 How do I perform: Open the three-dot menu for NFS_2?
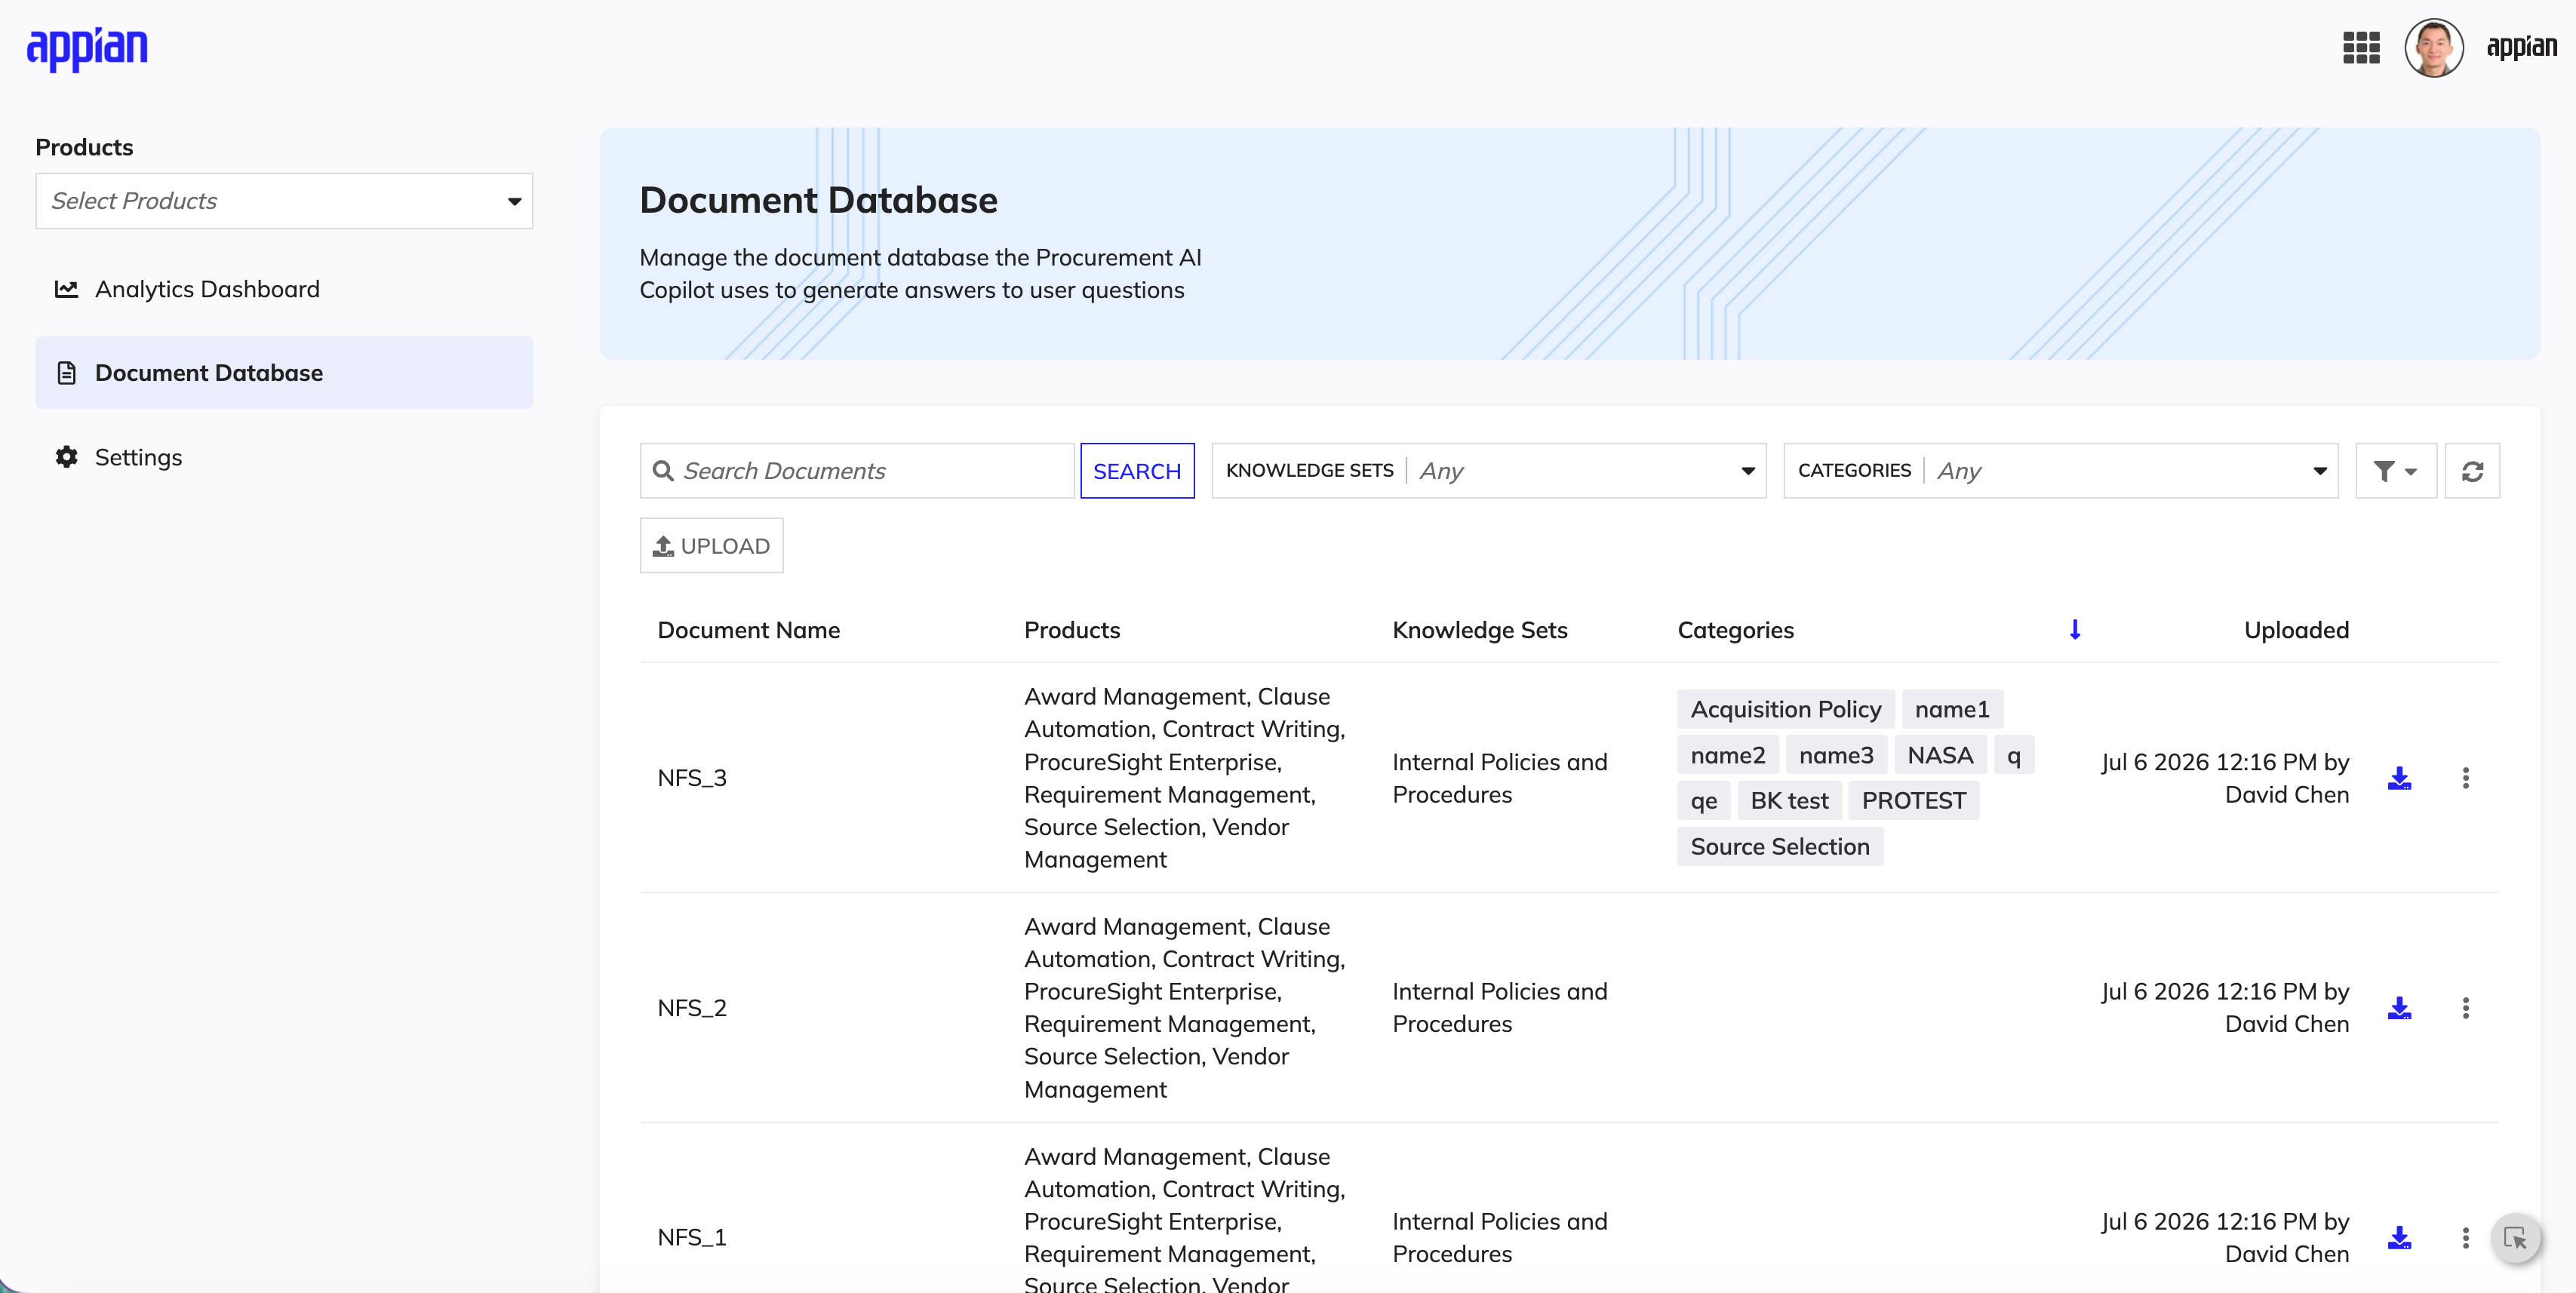coord(2465,1008)
